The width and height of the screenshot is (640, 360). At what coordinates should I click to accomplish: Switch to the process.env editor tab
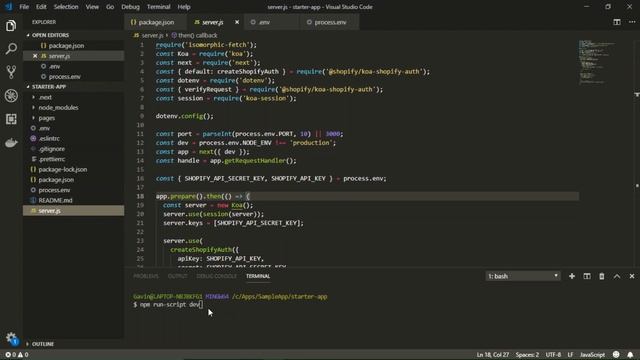tap(330, 22)
